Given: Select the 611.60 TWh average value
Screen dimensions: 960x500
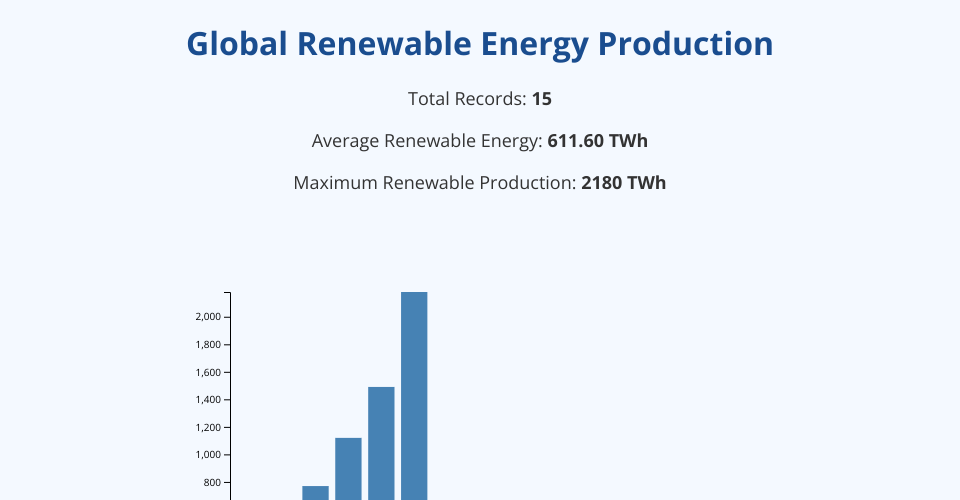Looking at the screenshot, I should (598, 141).
